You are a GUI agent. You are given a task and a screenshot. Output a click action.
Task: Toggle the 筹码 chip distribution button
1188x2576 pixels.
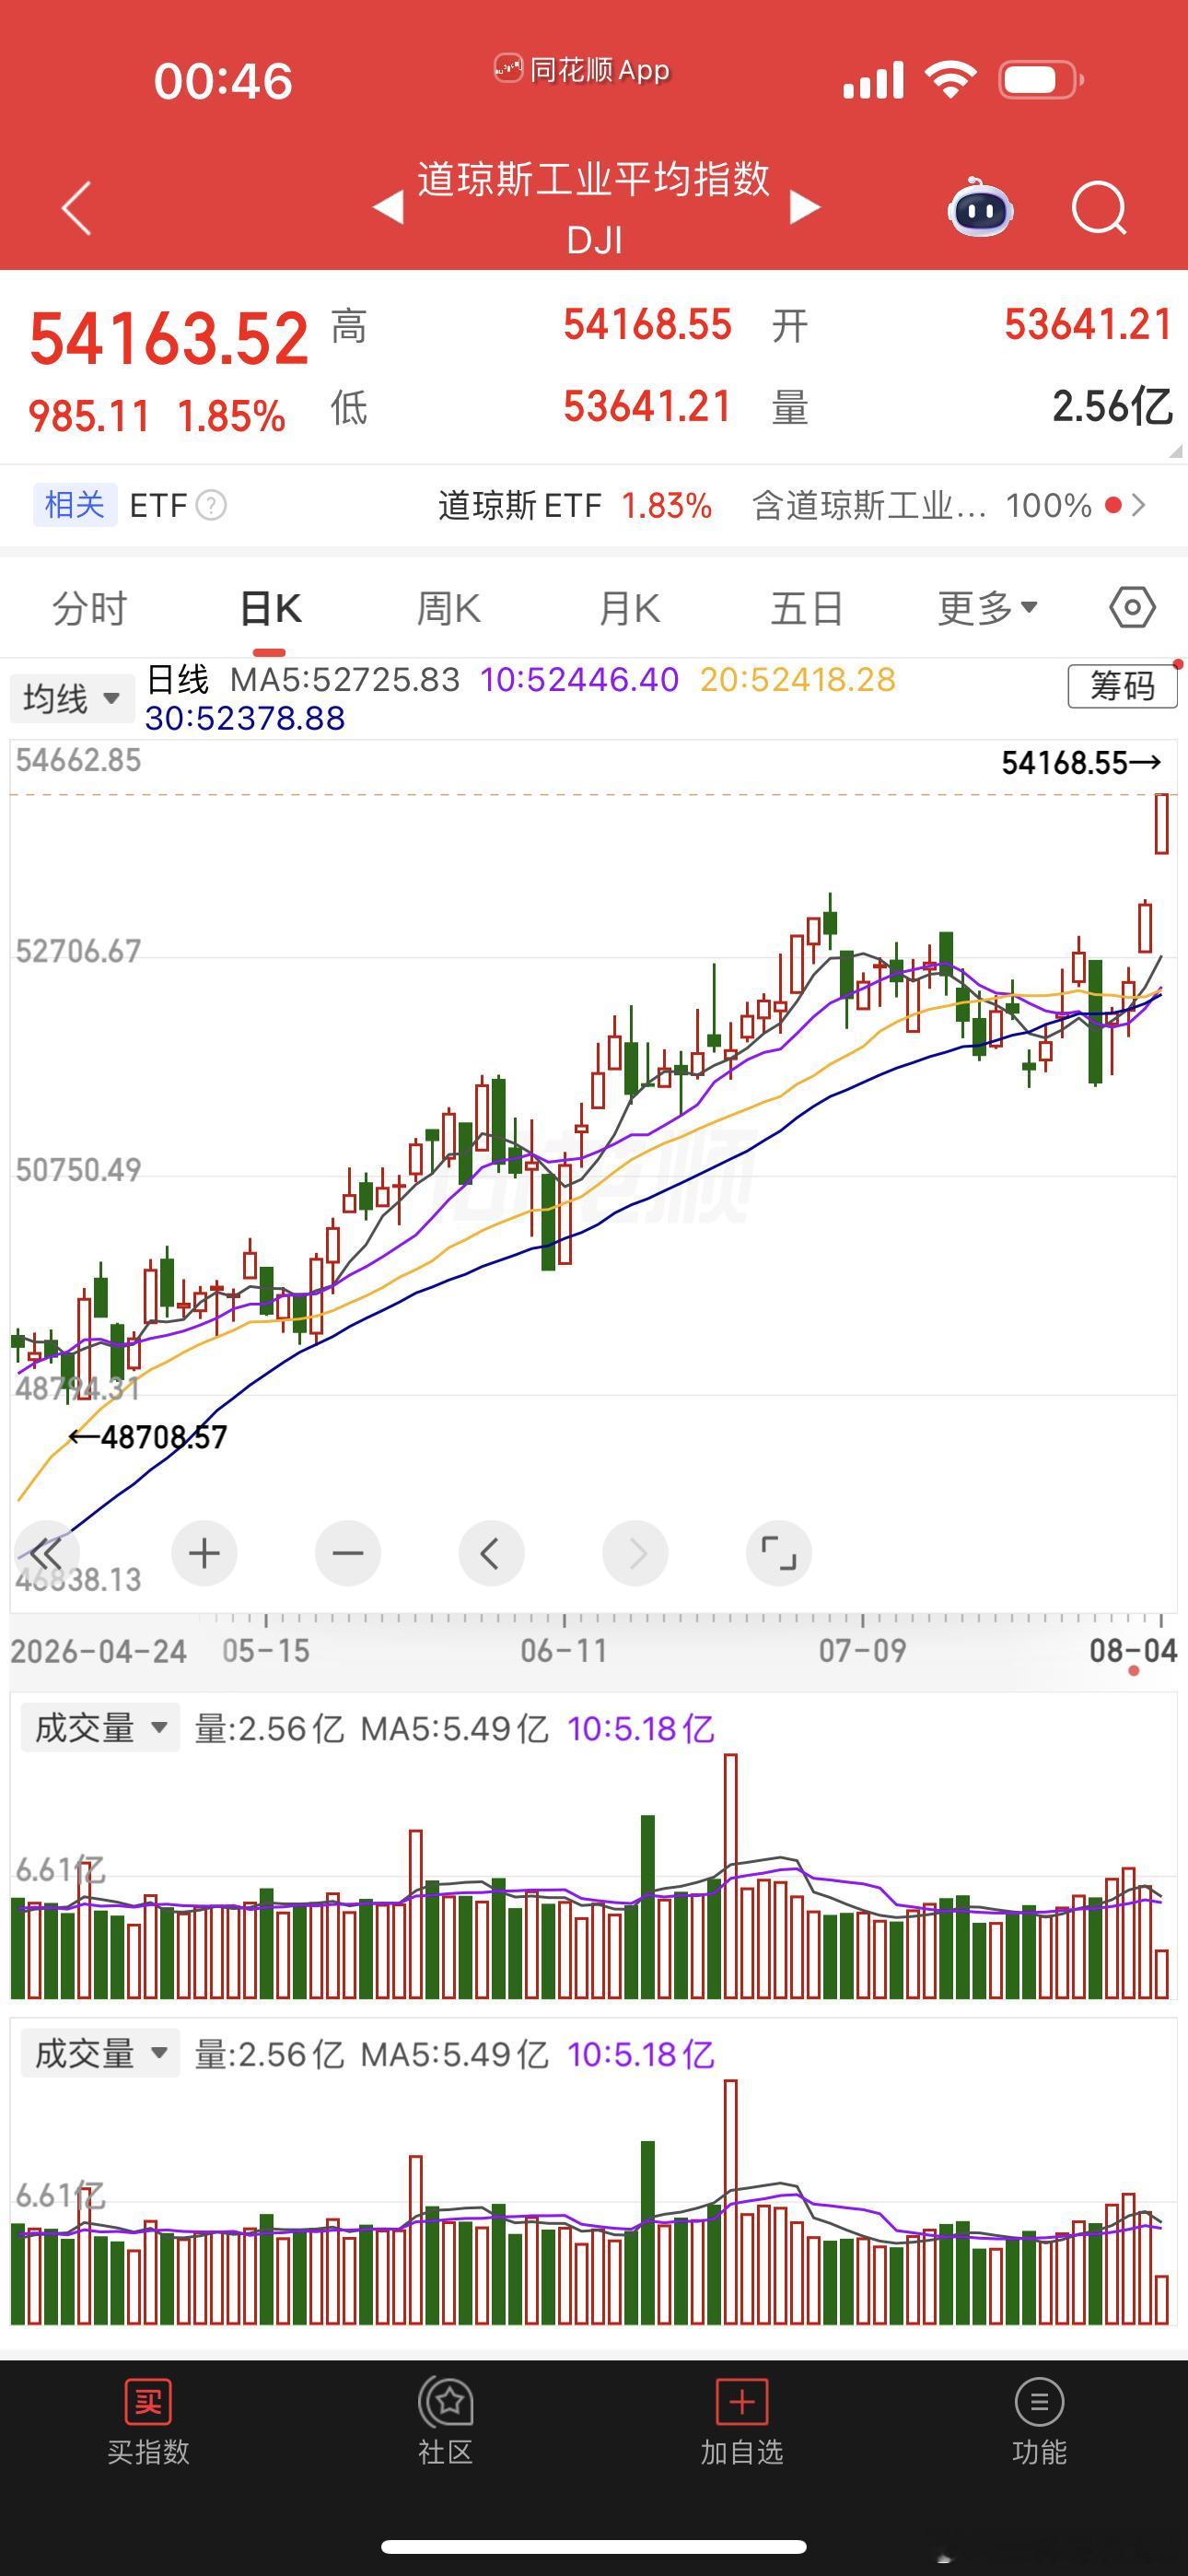point(1122,686)
